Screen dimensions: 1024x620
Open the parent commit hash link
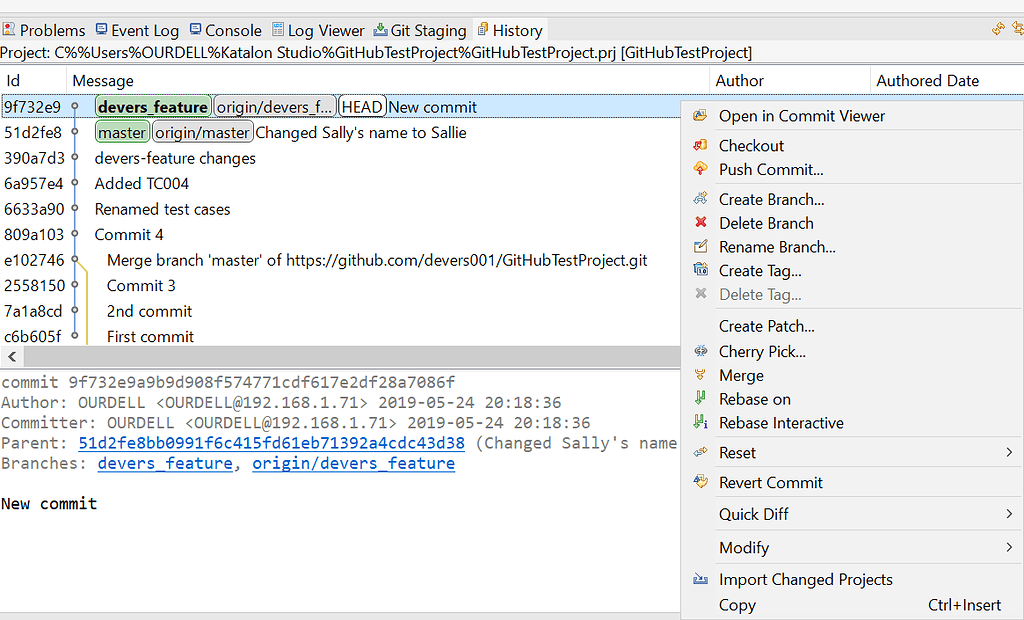[x=271, y=443]
